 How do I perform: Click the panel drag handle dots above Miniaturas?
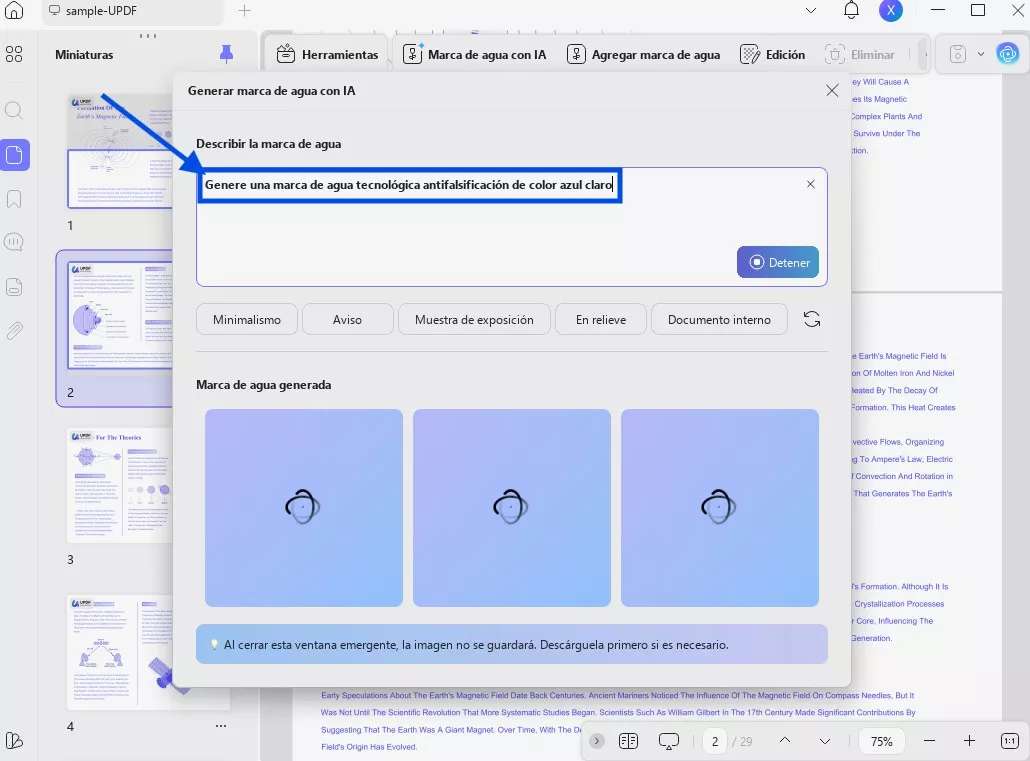tap(148, 35)
